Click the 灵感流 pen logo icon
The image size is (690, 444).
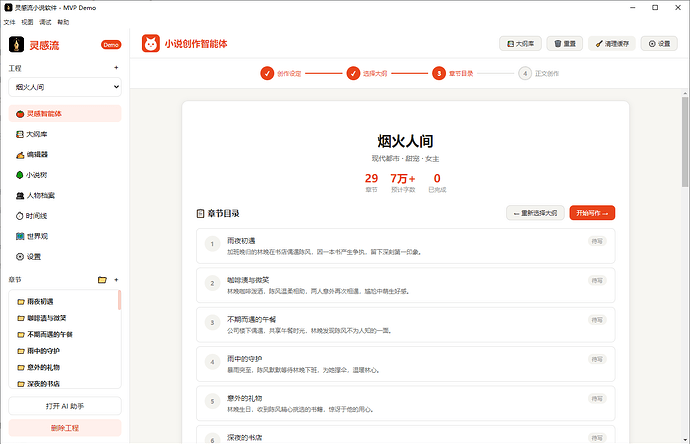16,44
